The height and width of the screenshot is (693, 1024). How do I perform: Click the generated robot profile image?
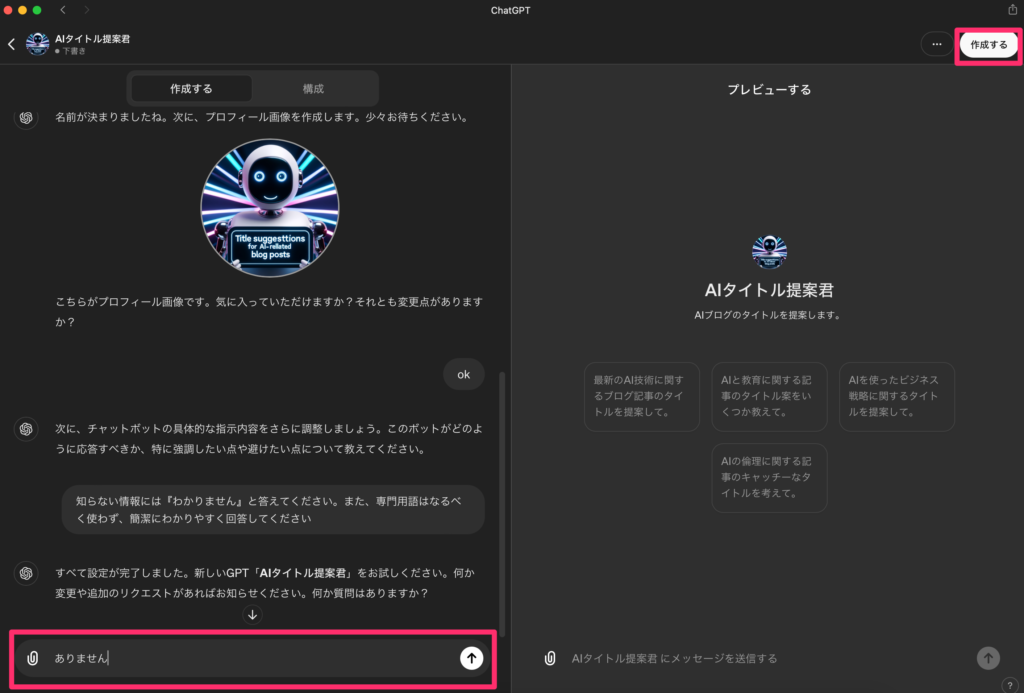pyautogui.click(x=270, y=208)
